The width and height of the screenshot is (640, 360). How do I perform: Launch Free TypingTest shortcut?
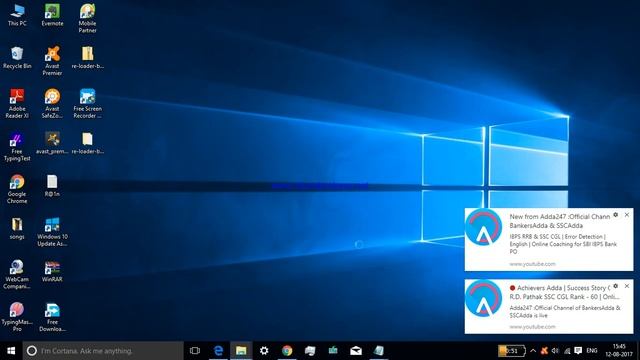(17, 147)
